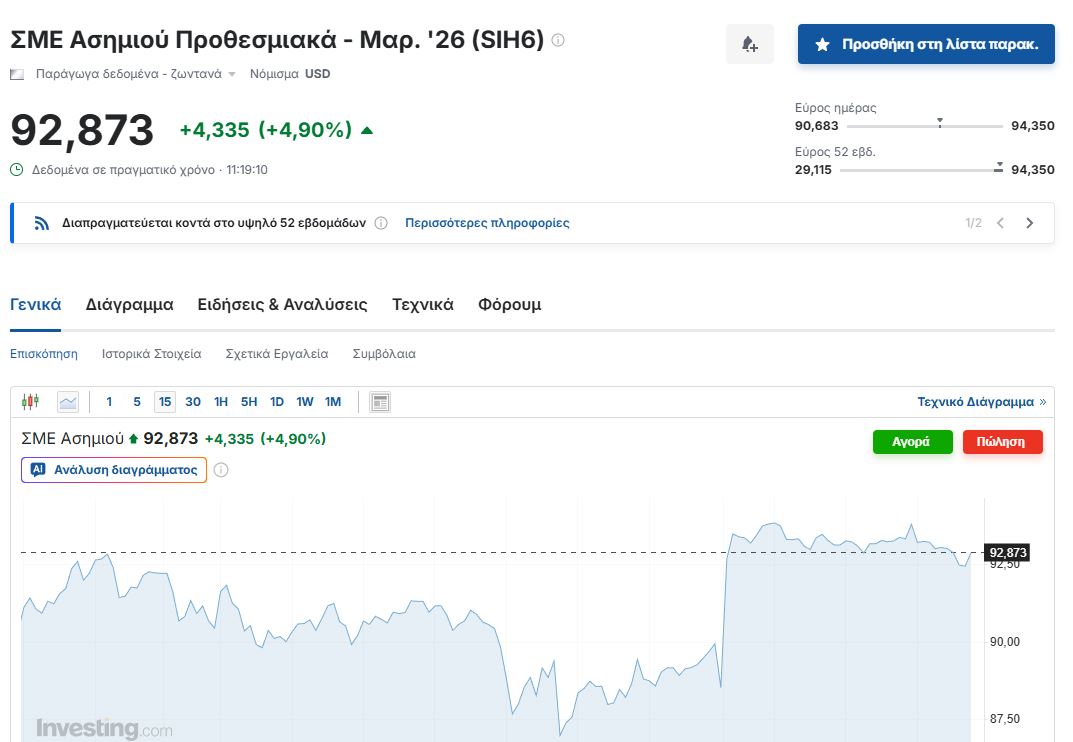Go to previous notice with left chevron

[1000, 223]
